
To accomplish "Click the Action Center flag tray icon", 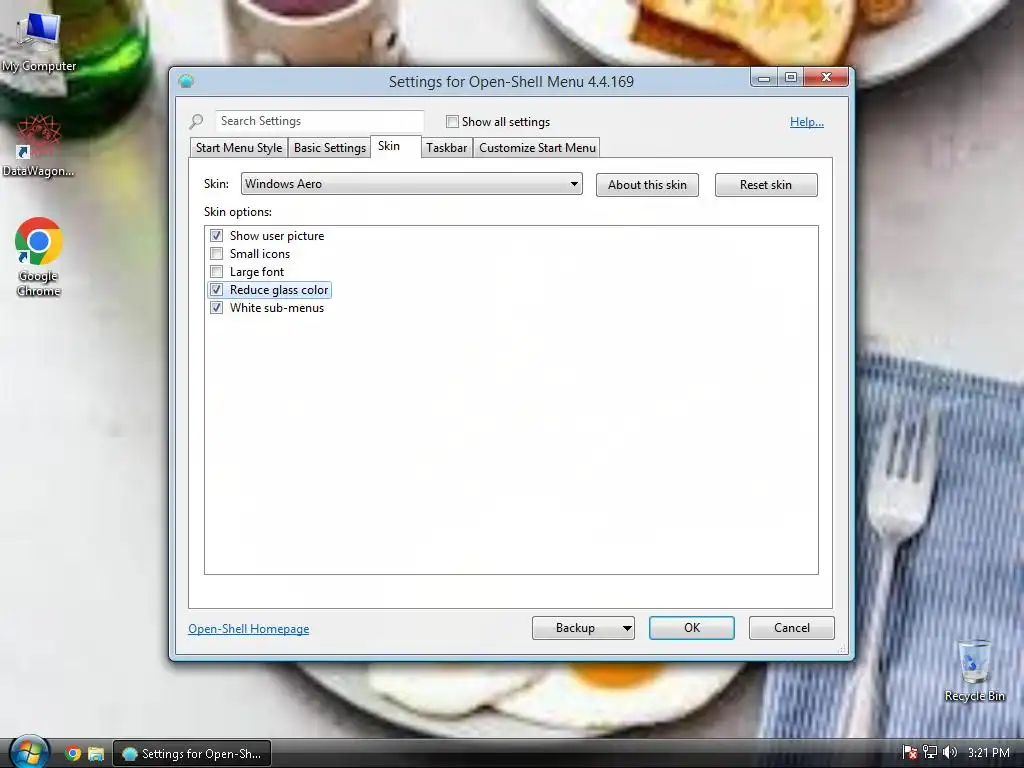I will tap(910, 753).
